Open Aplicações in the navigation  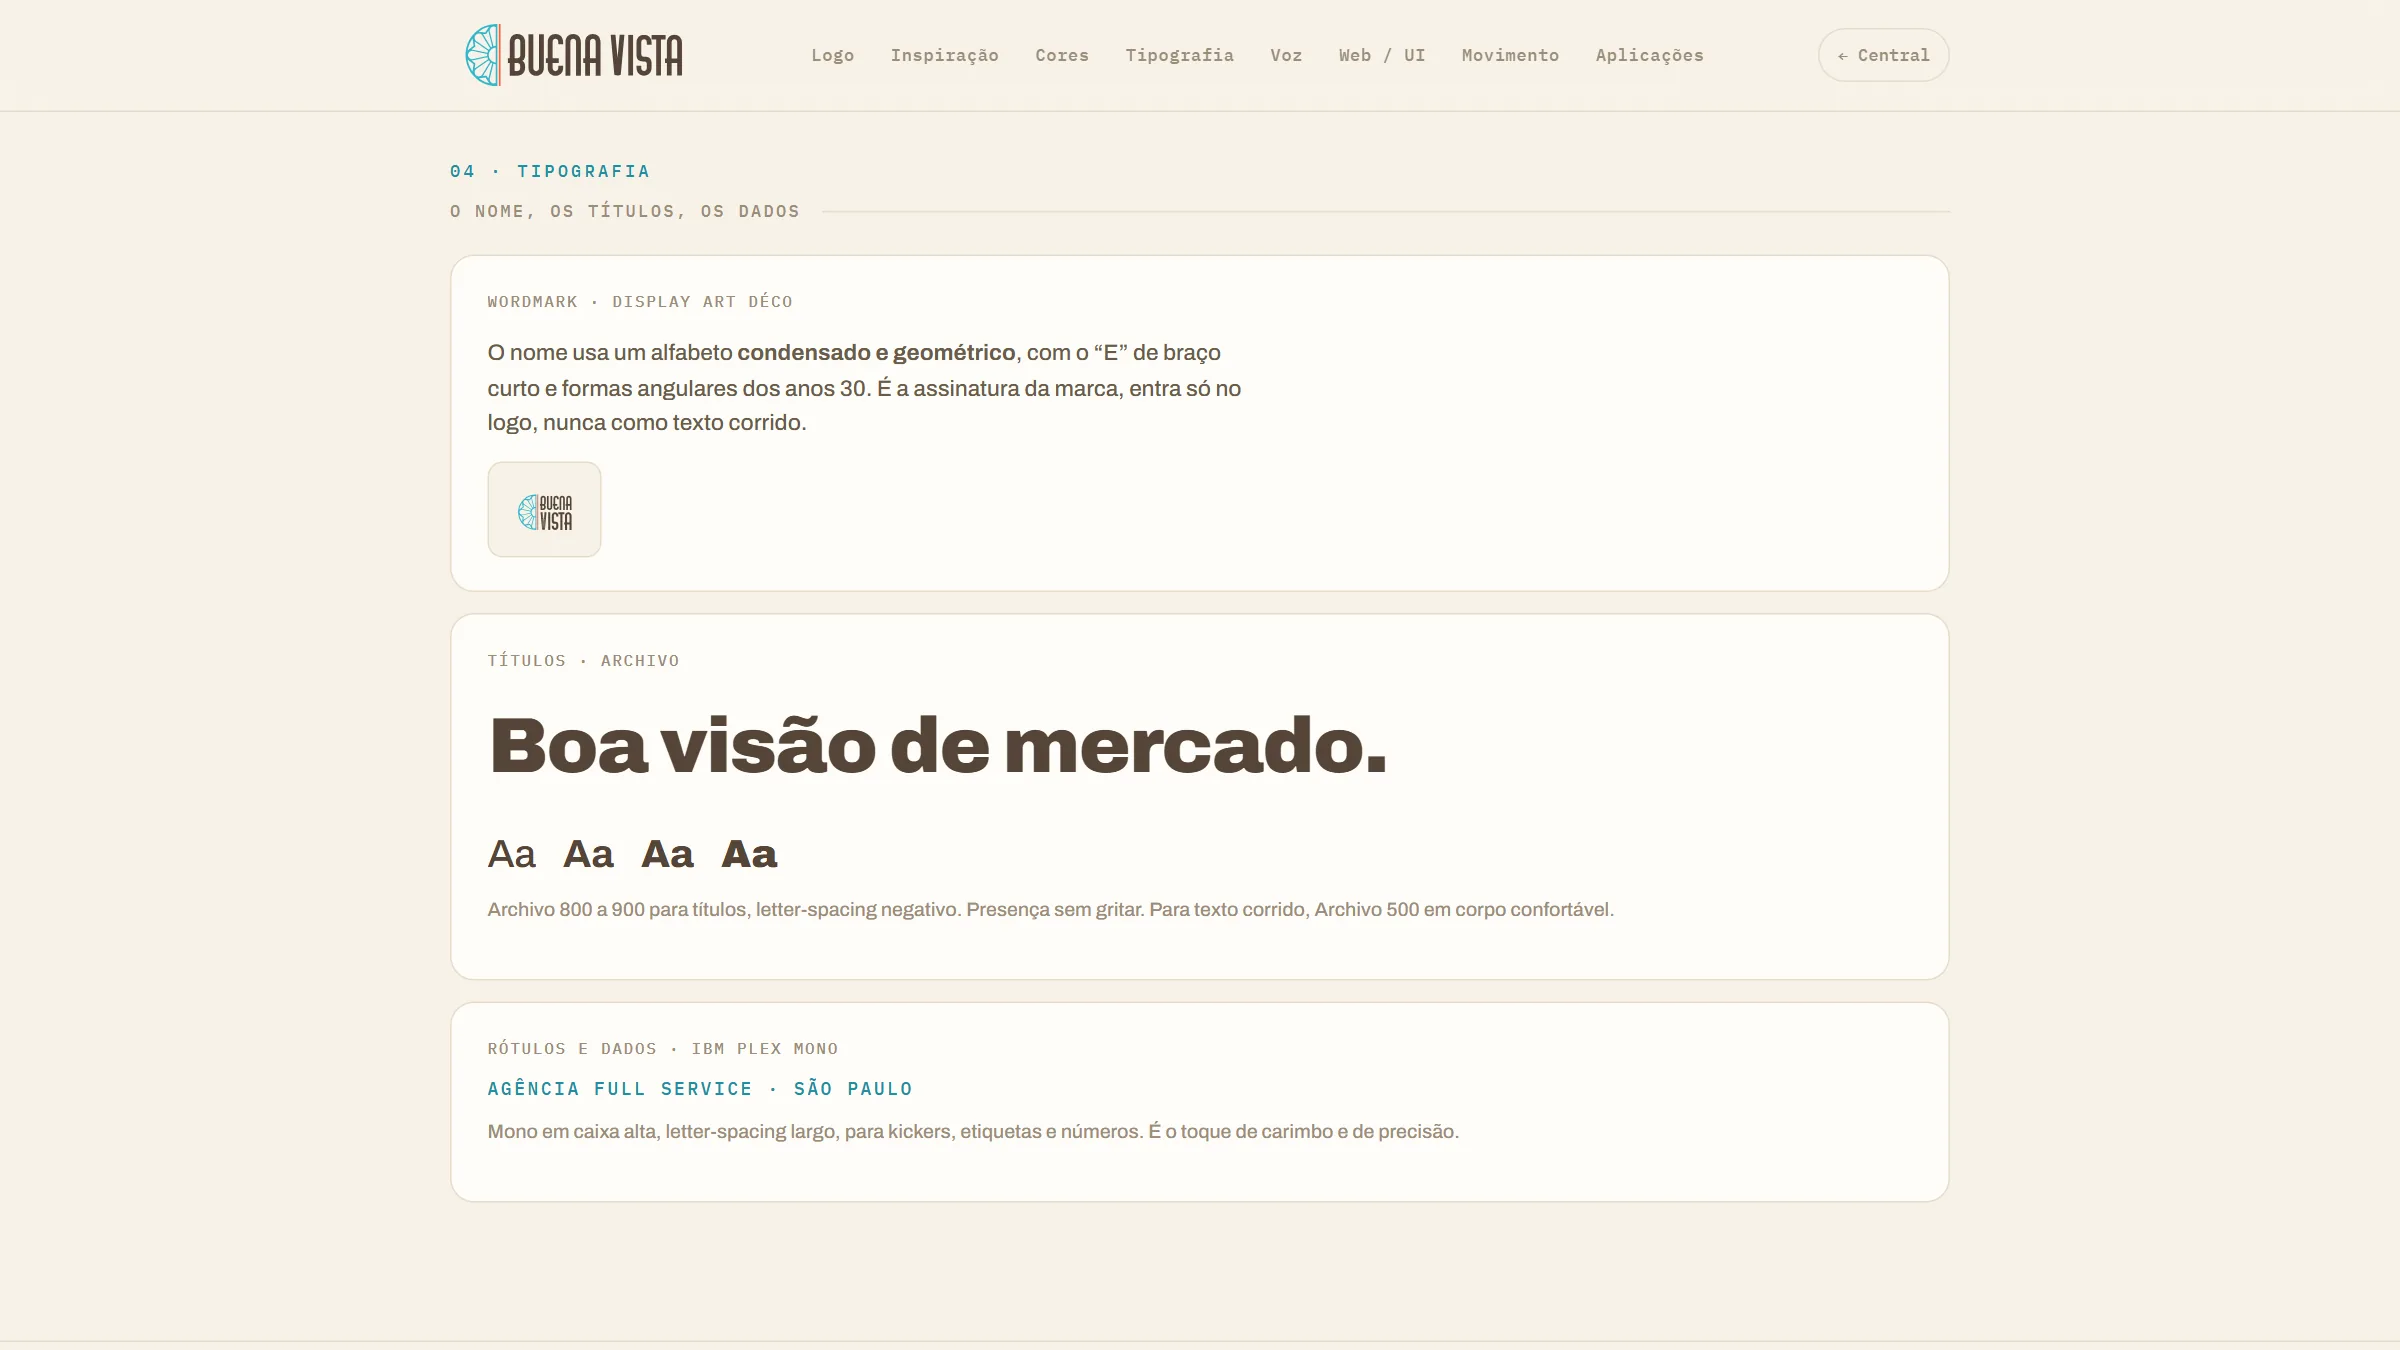coord(1649,55)
